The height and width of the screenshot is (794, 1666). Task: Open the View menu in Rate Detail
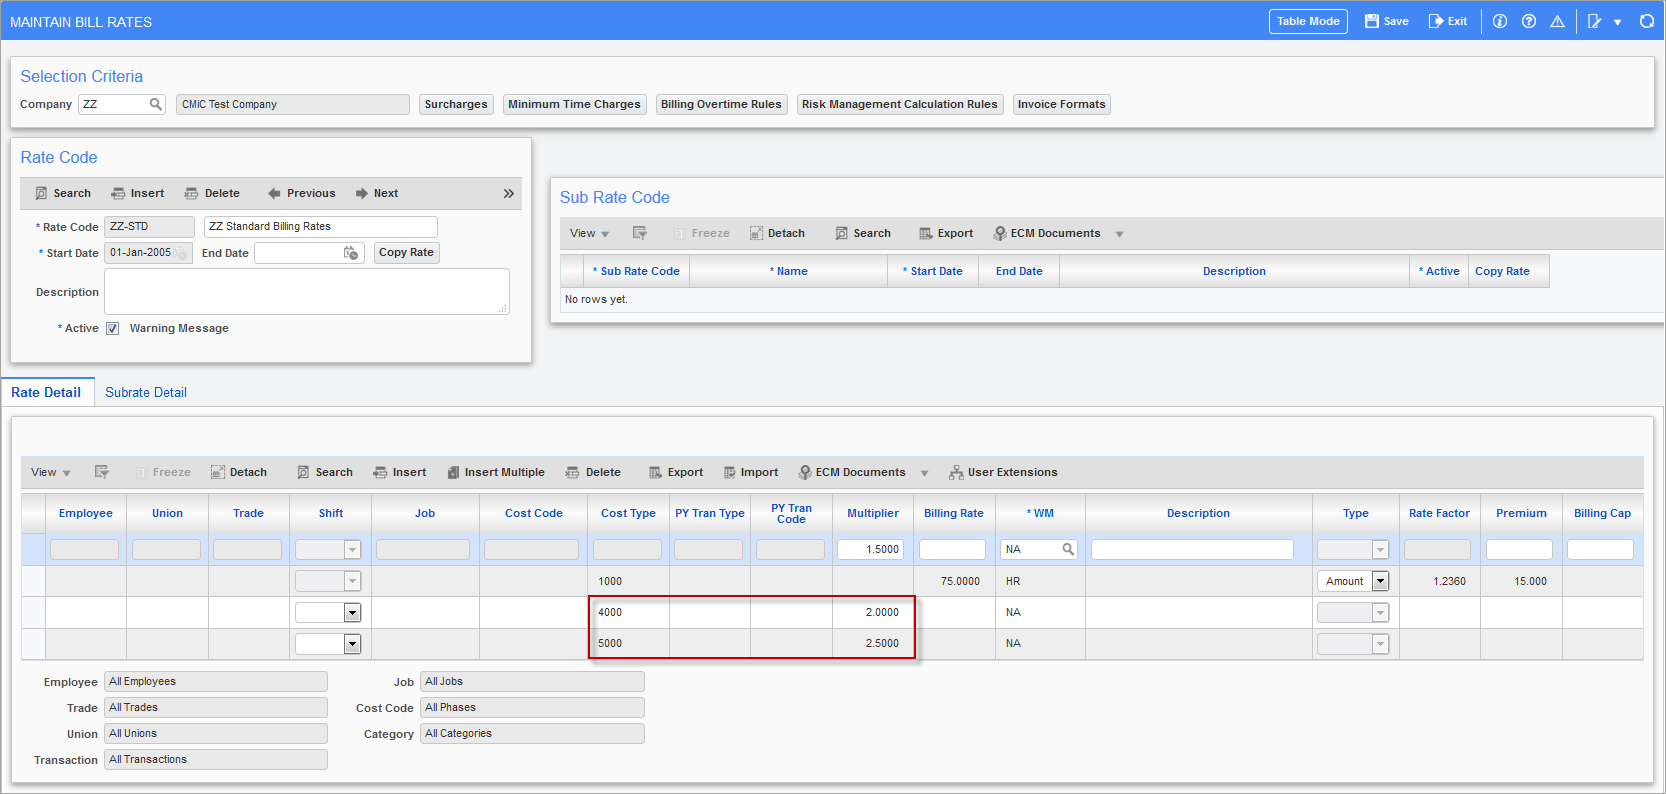(x=50, y=472)
